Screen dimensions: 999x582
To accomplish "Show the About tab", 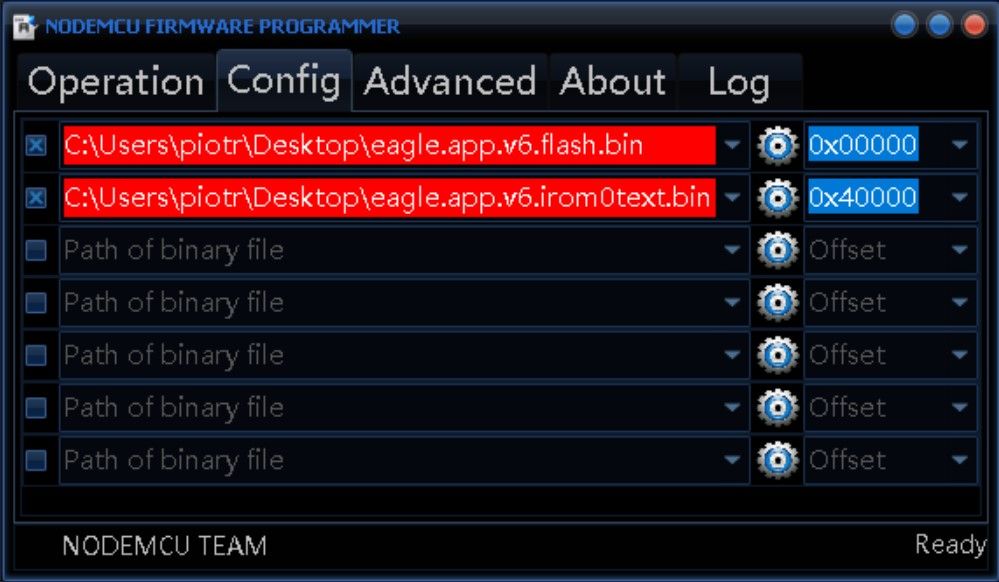I will [x=613, y=82].
